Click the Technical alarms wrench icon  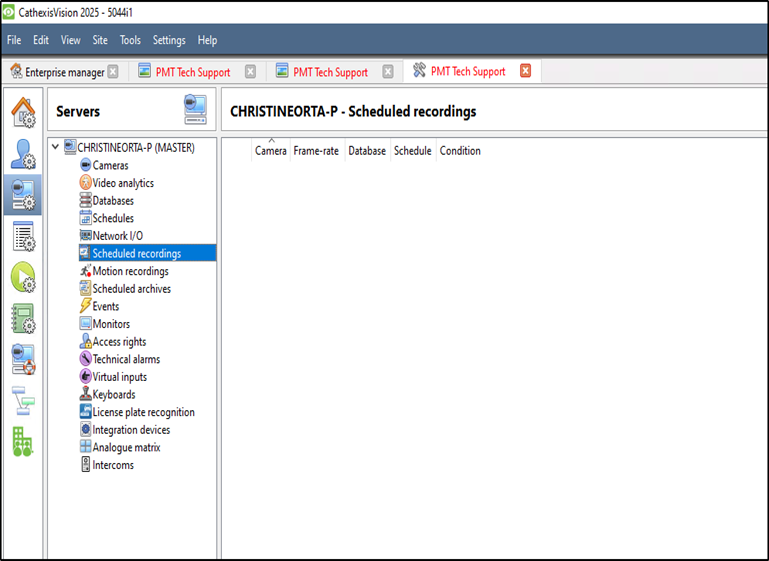pos(85,359)
